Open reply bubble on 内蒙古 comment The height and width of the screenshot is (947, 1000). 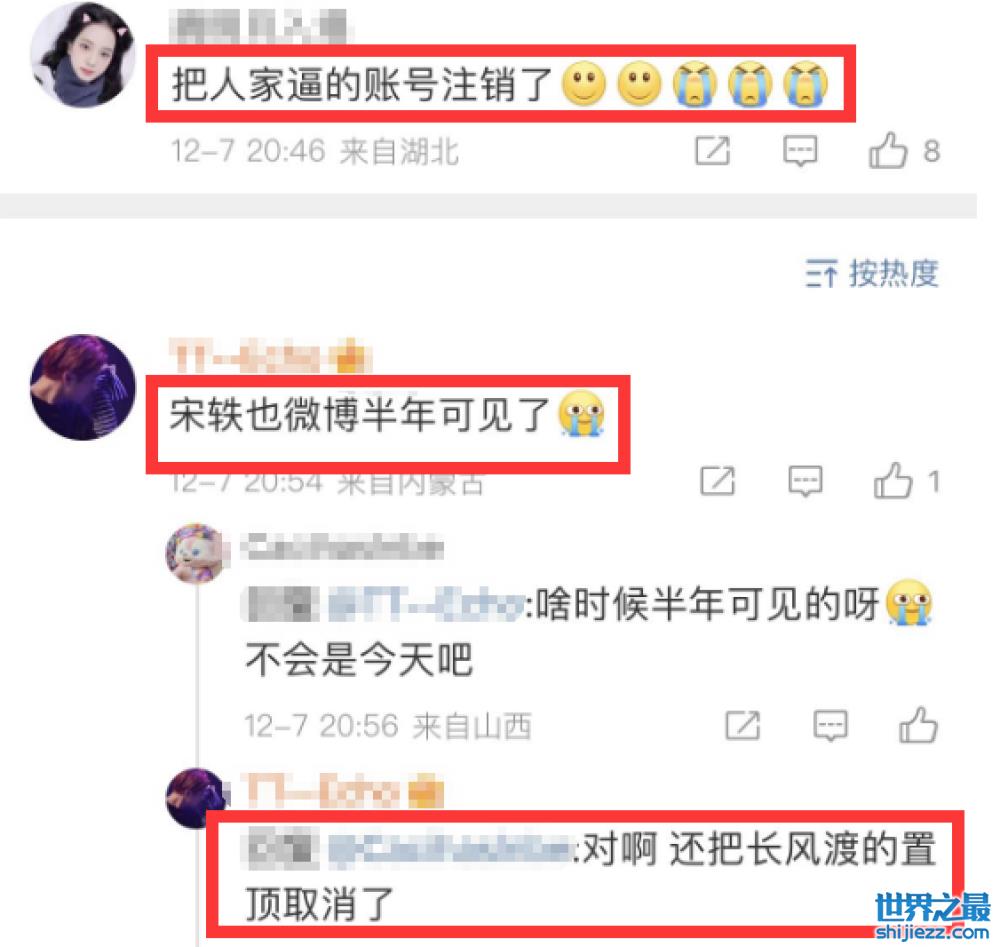coord(805,480)
